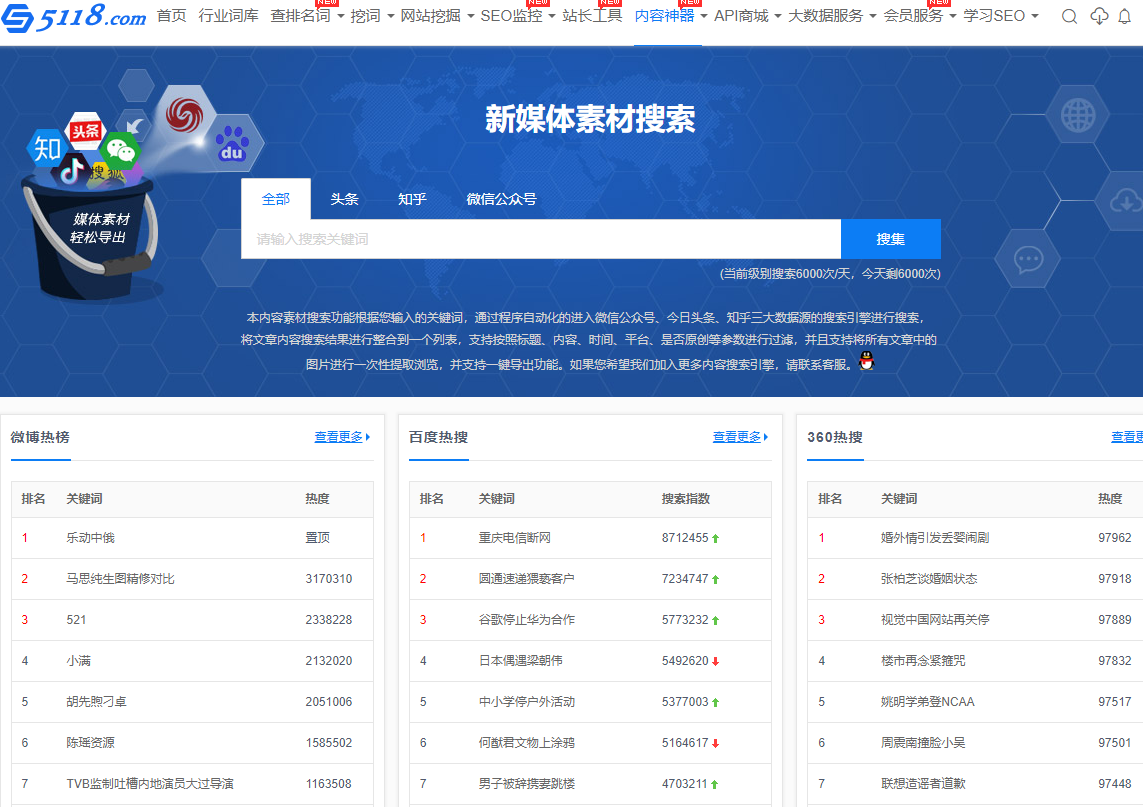Screen dimensions: 1143x807
Task: Click the Toutiao (头条) icon in the banner bucket
Action: (x=86, y=131)
